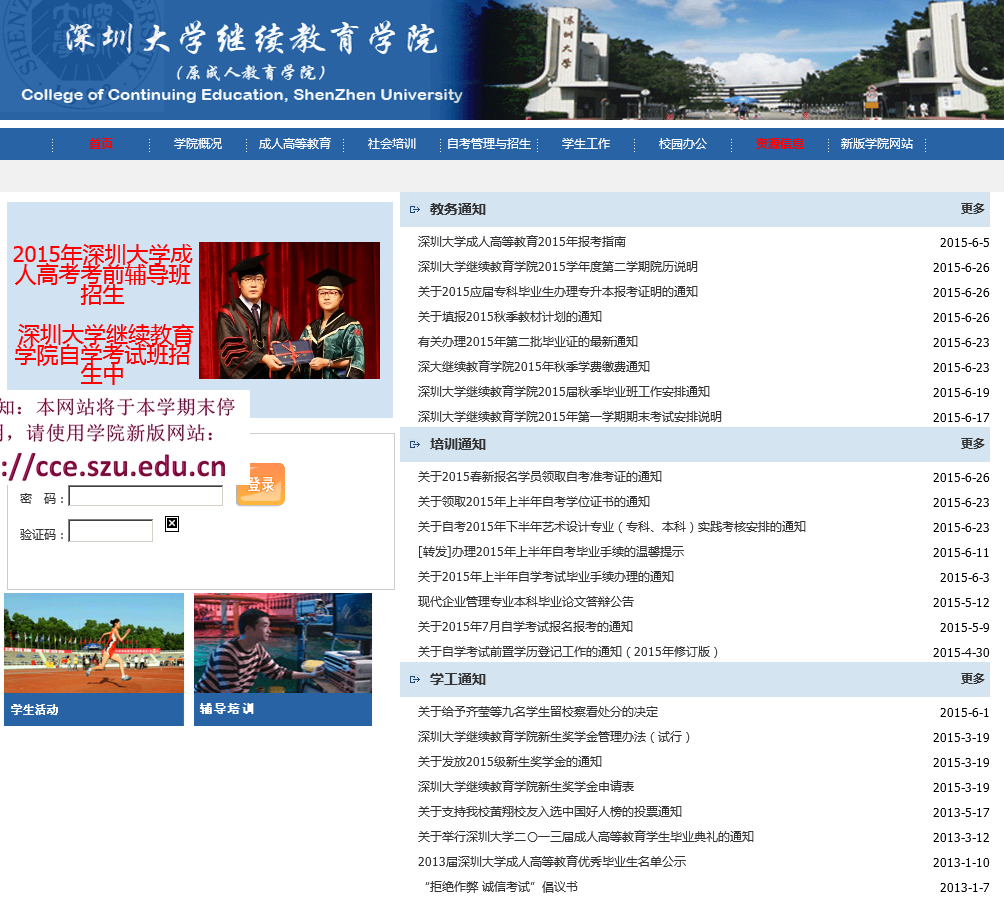Open the 专升本报考证明 notice
Viewport: 1004px width, 913px height.
(x=558, y=292)
